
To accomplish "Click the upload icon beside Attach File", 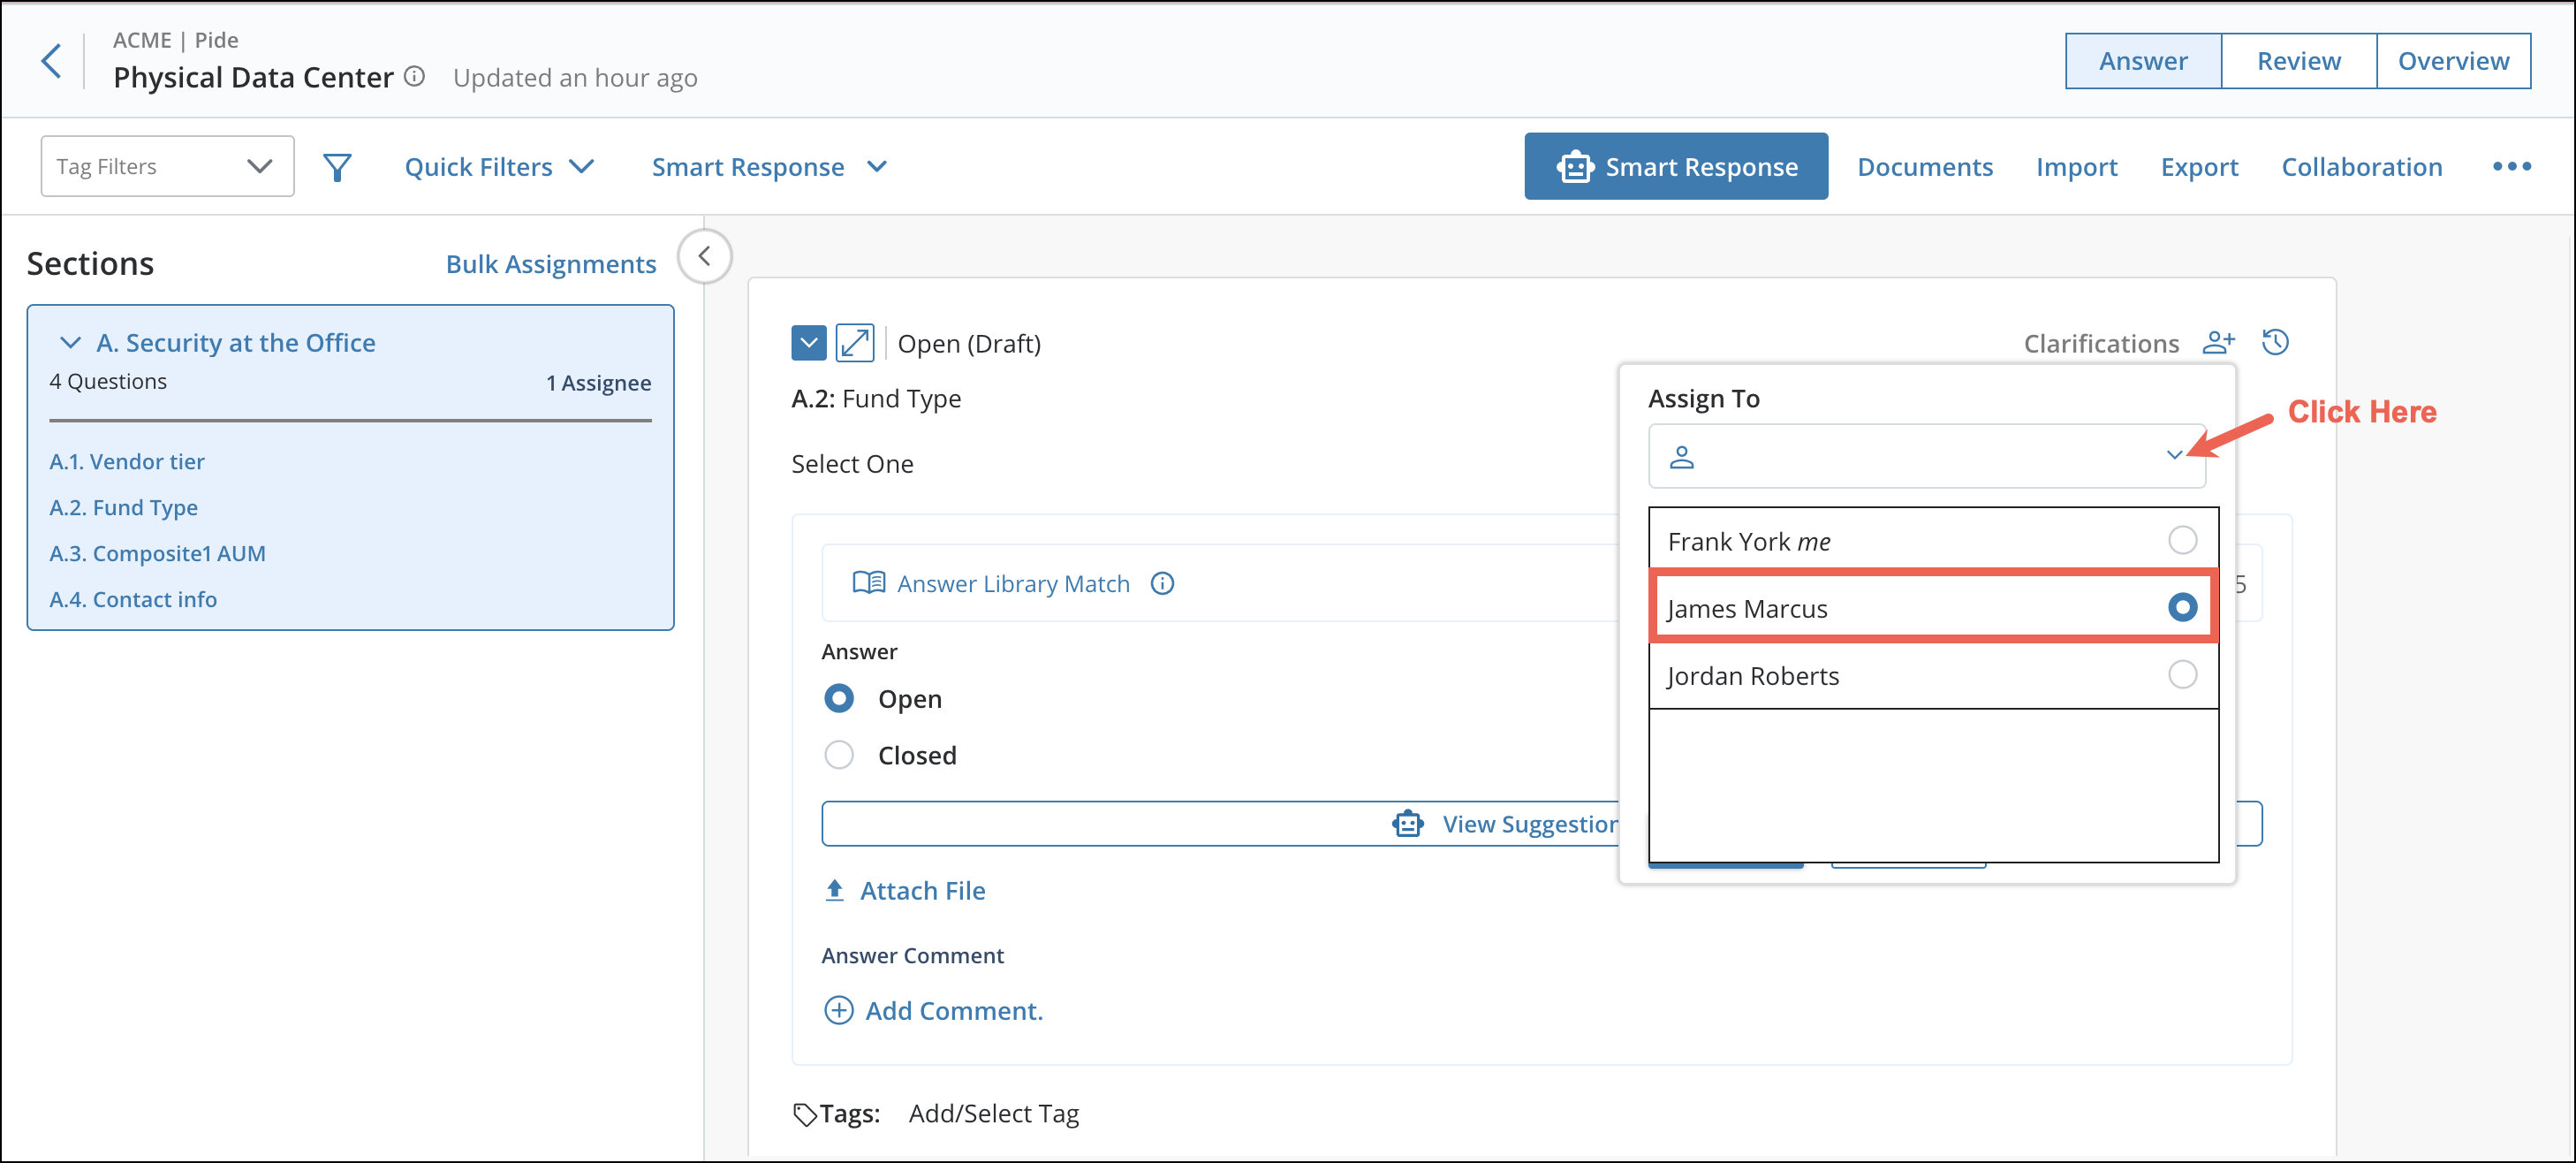I will coord(834,890).
